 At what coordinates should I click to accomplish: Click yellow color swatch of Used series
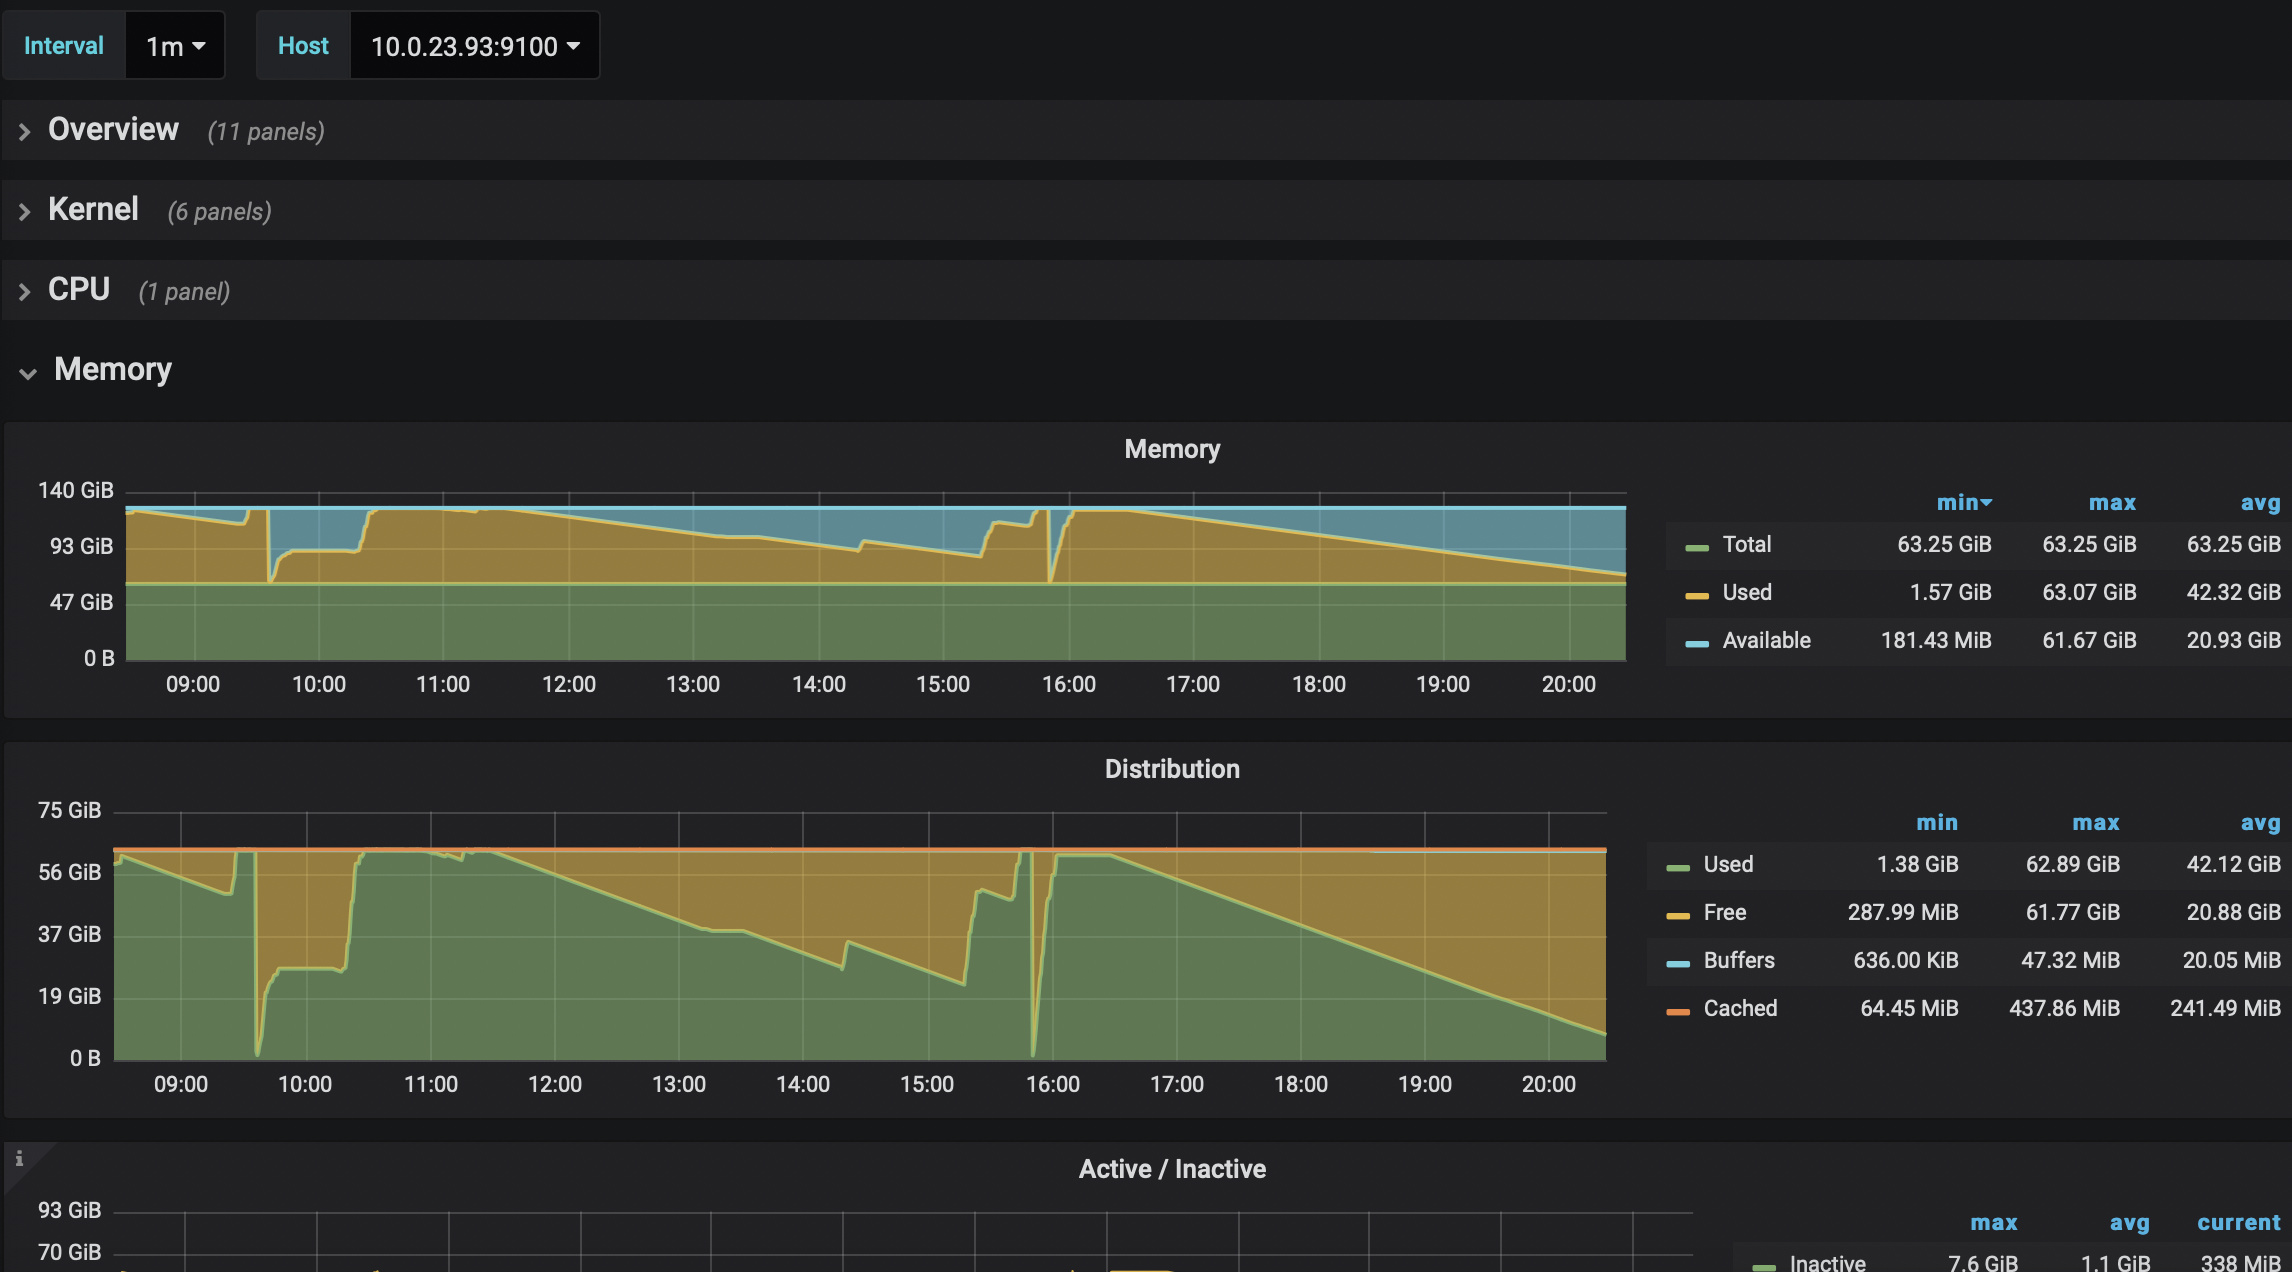coord(1696,594)
